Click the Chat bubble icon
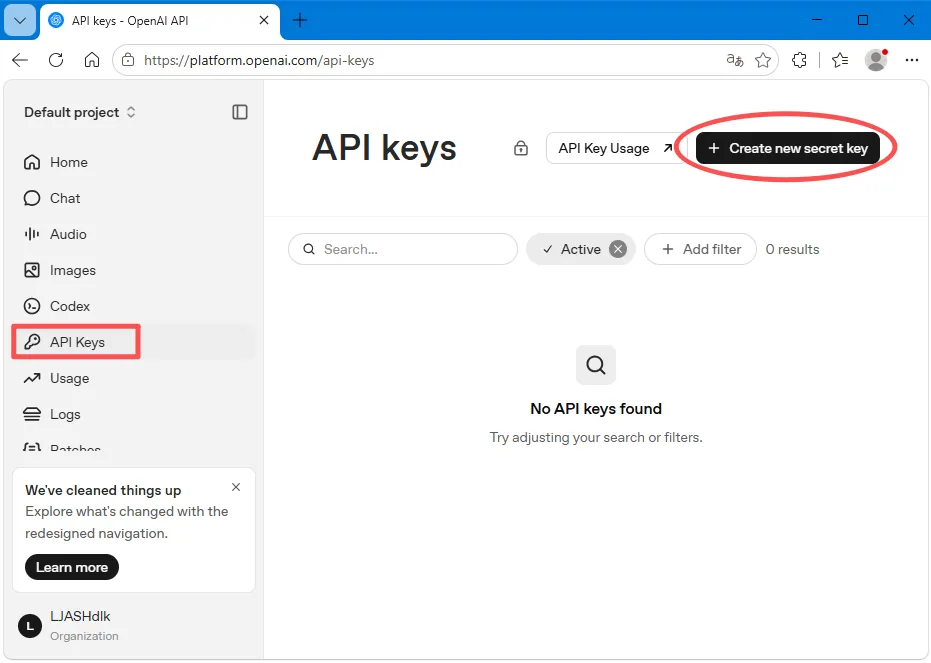Image resolution: width=931 pixels, height=663 pixels. click(32, 198)
